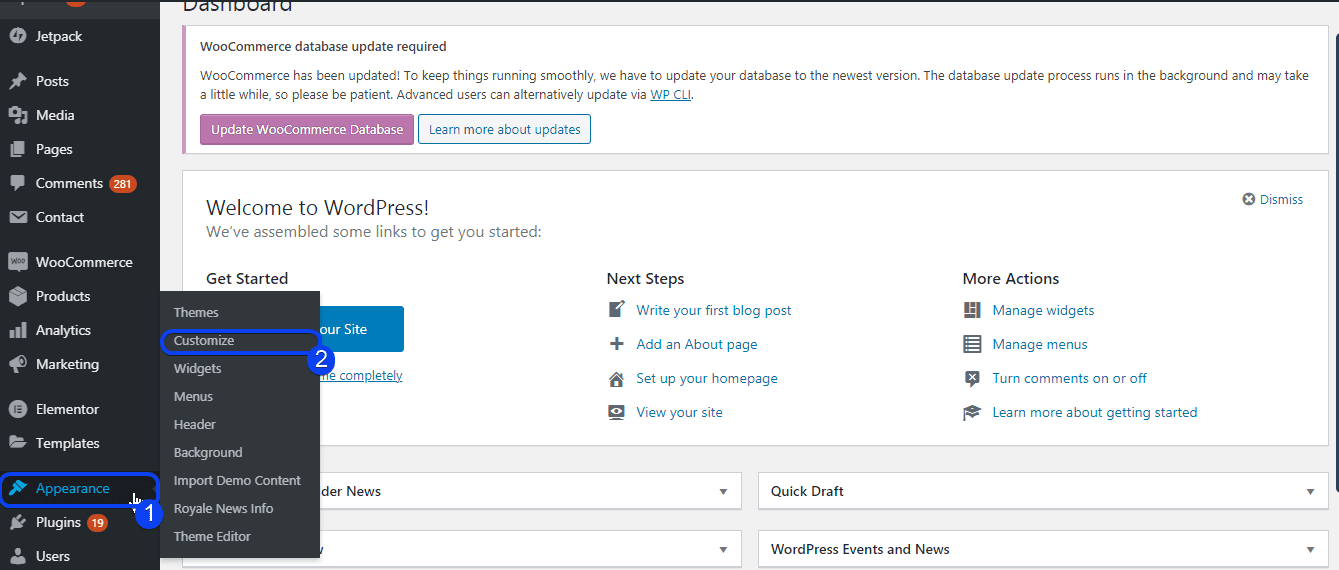
Task: Open the Analytics menu label
Action: click(x=63, y=330)
